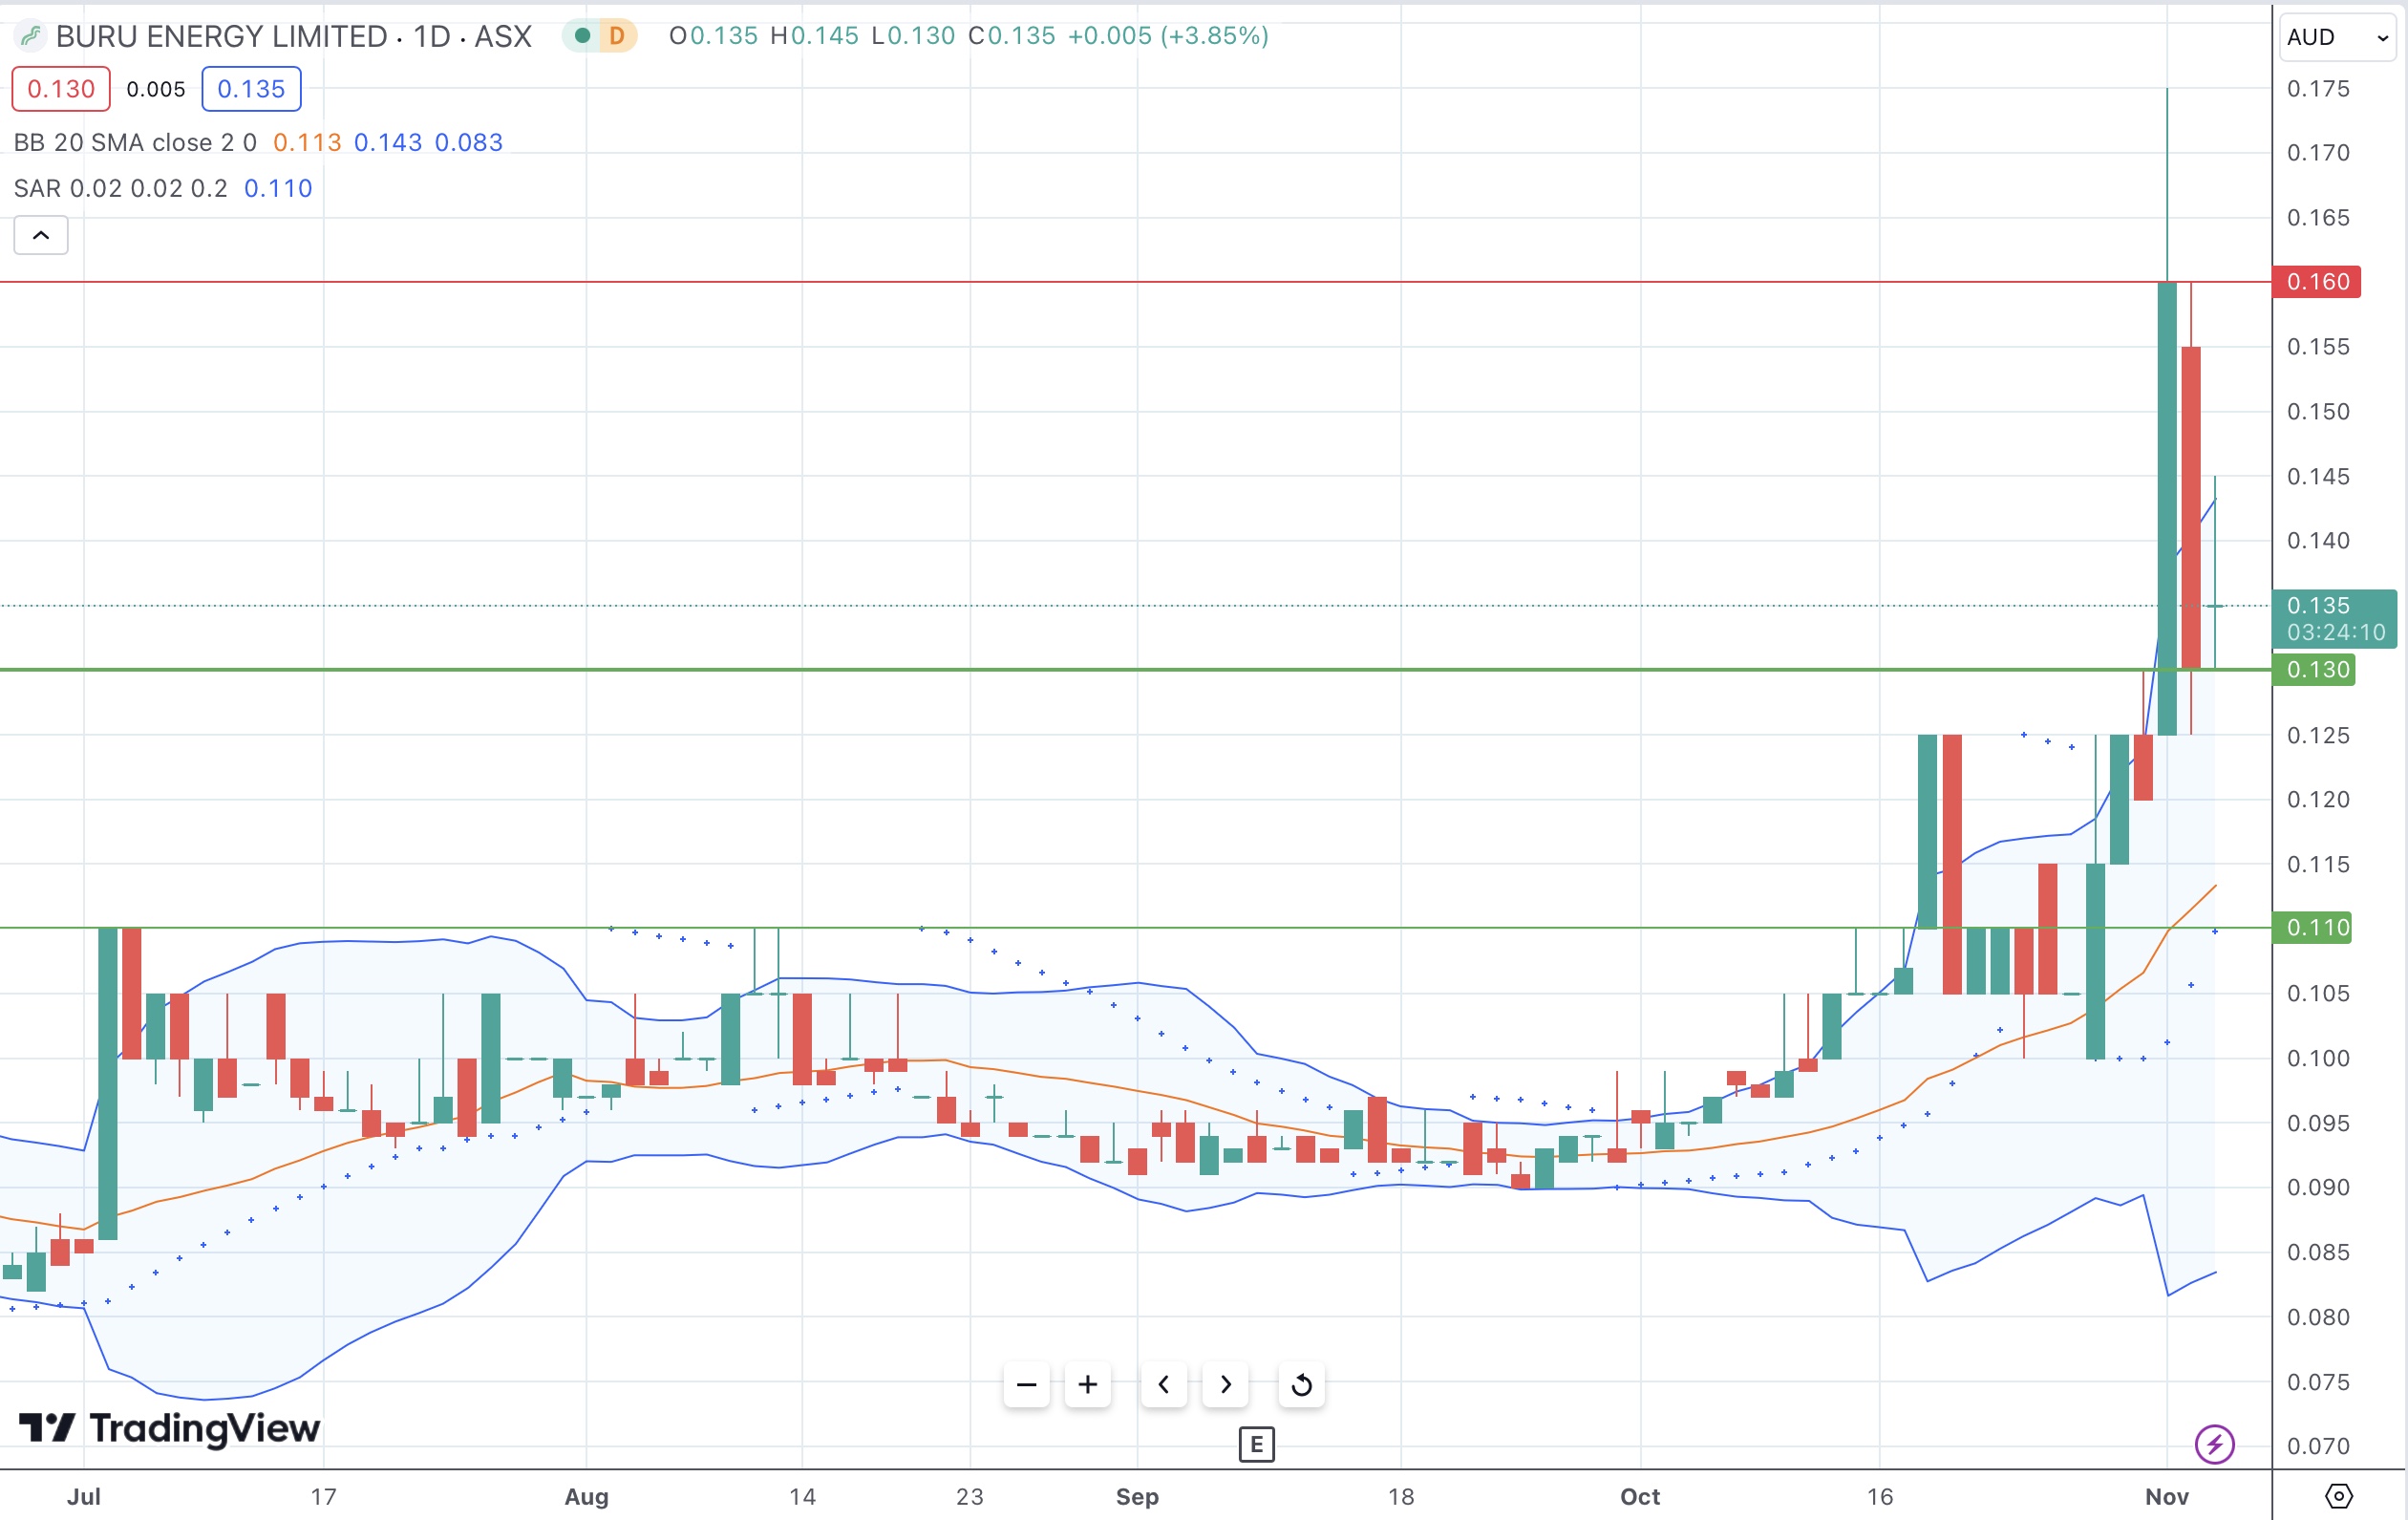Open the earnings E marker
This screenshot has height=1520, width=2408.
click(x=1256, y=1444)
